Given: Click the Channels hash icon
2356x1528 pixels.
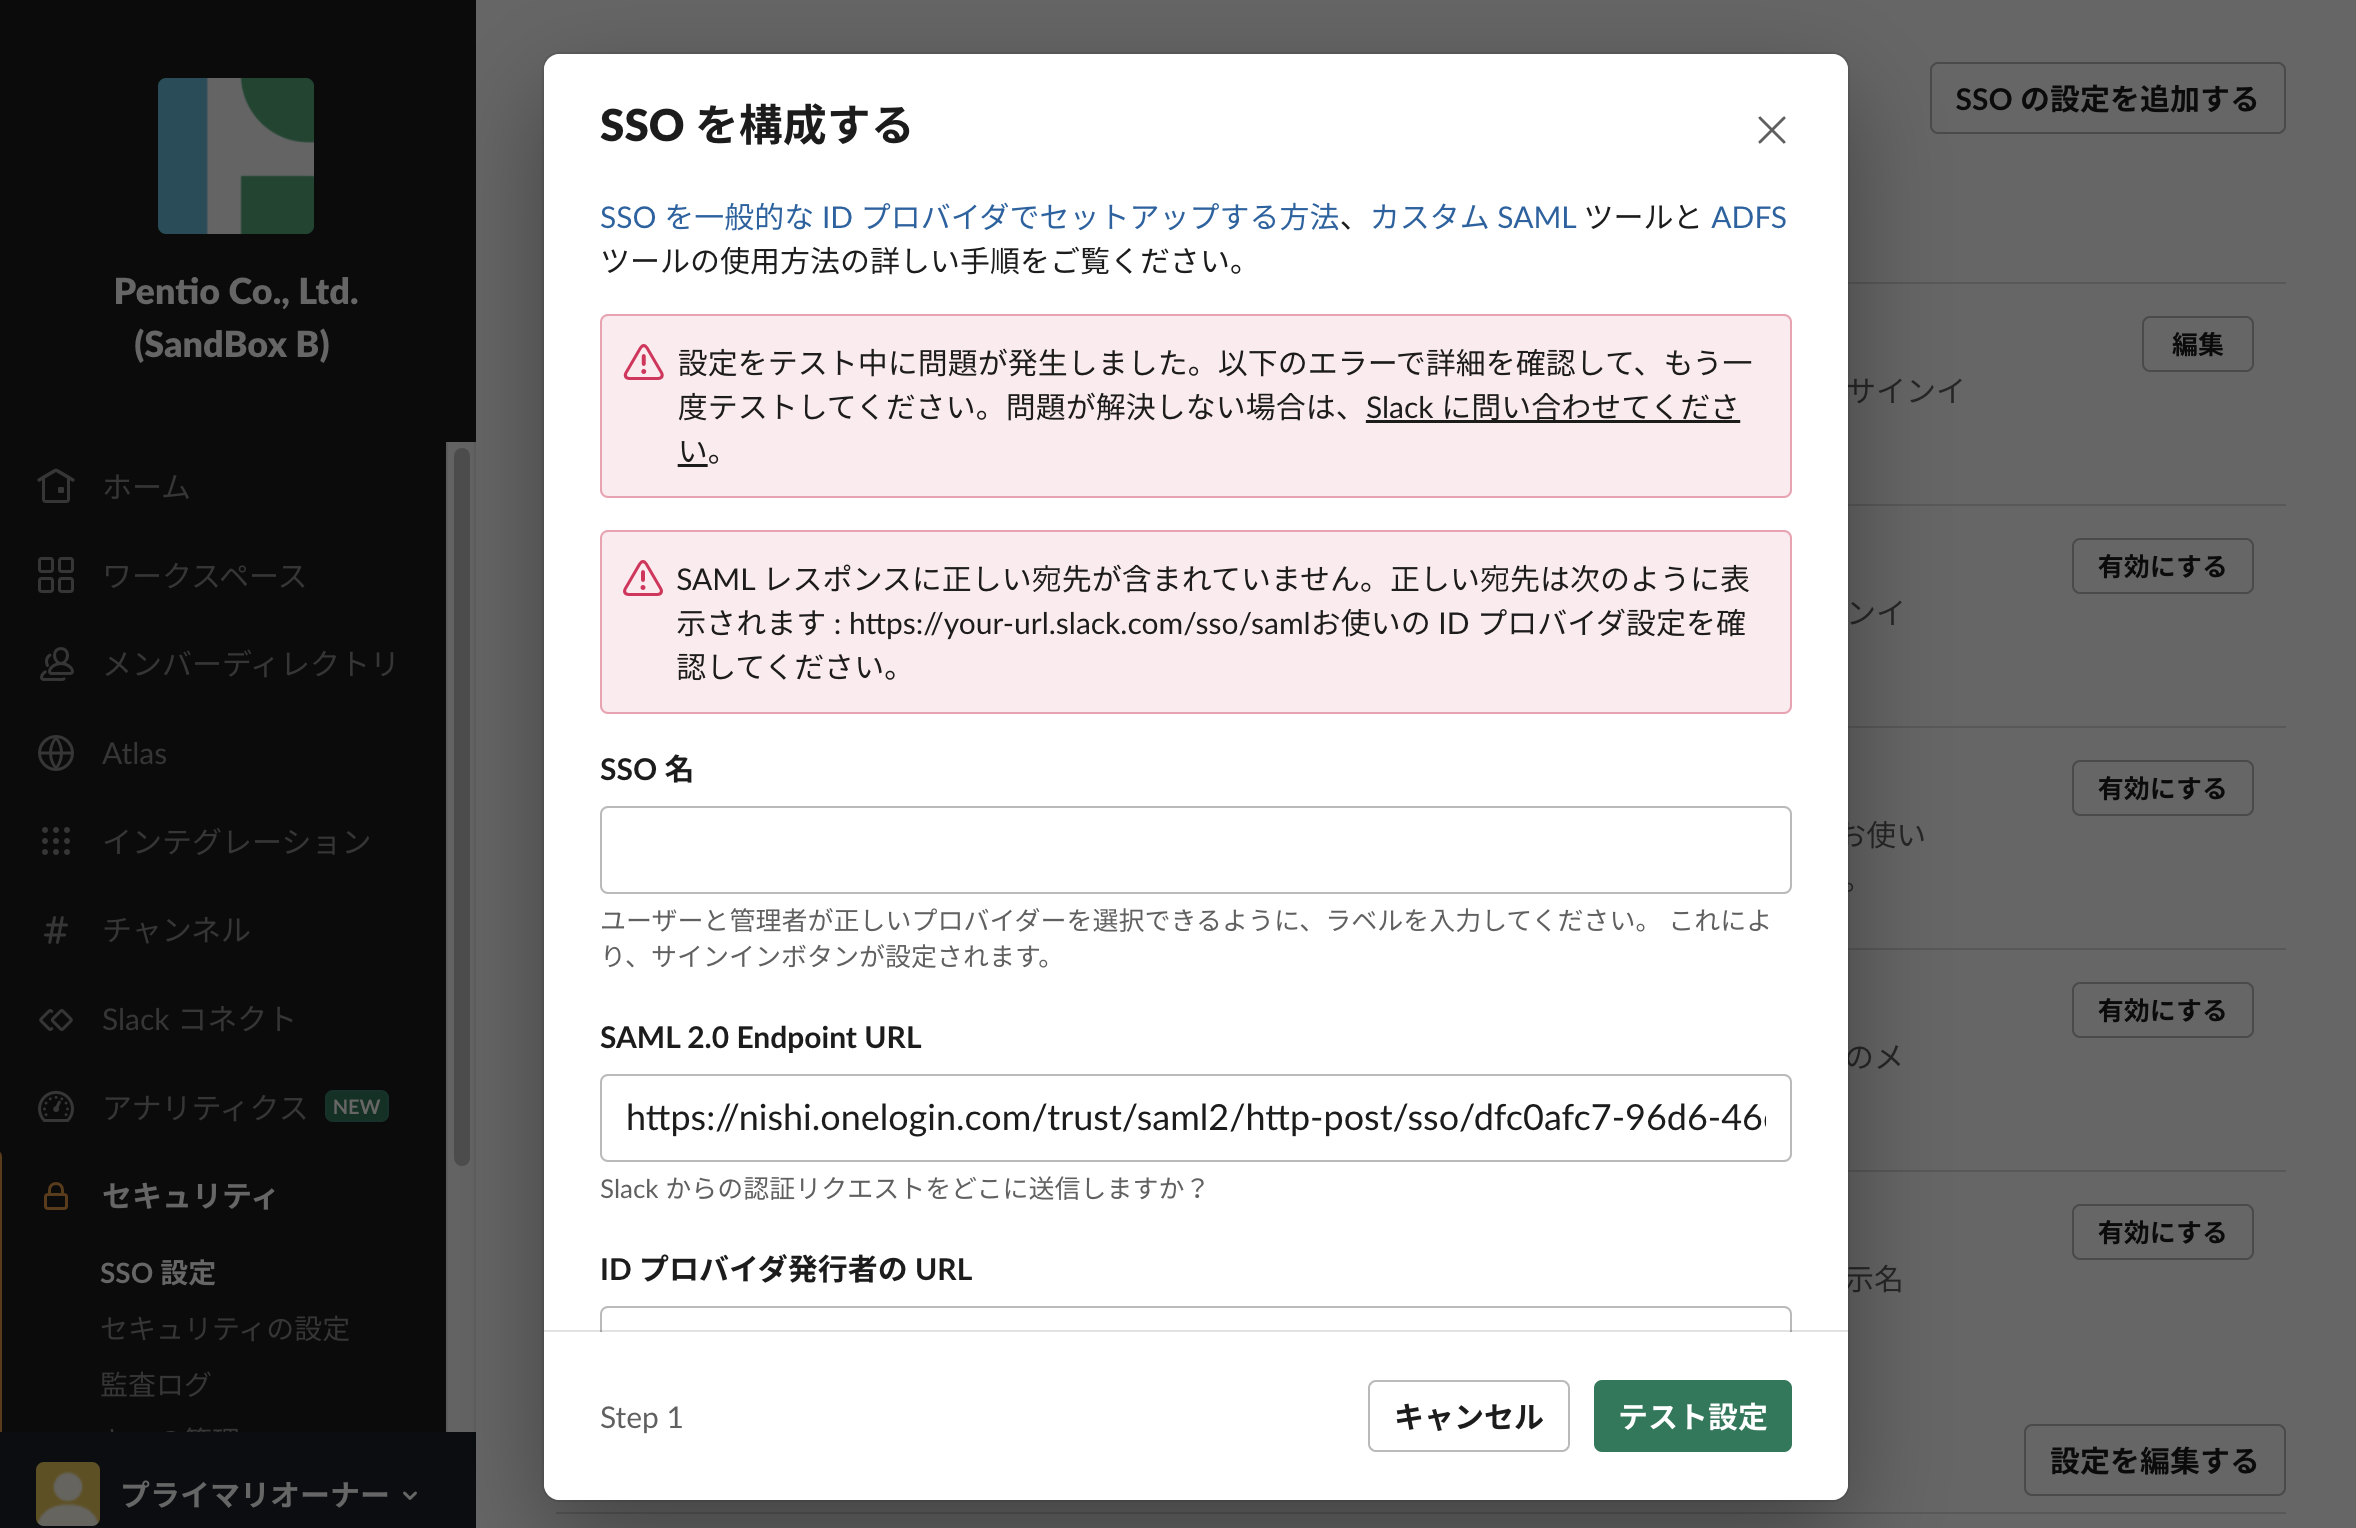Looking at the screenshot, I should click(x=56, y=930).
